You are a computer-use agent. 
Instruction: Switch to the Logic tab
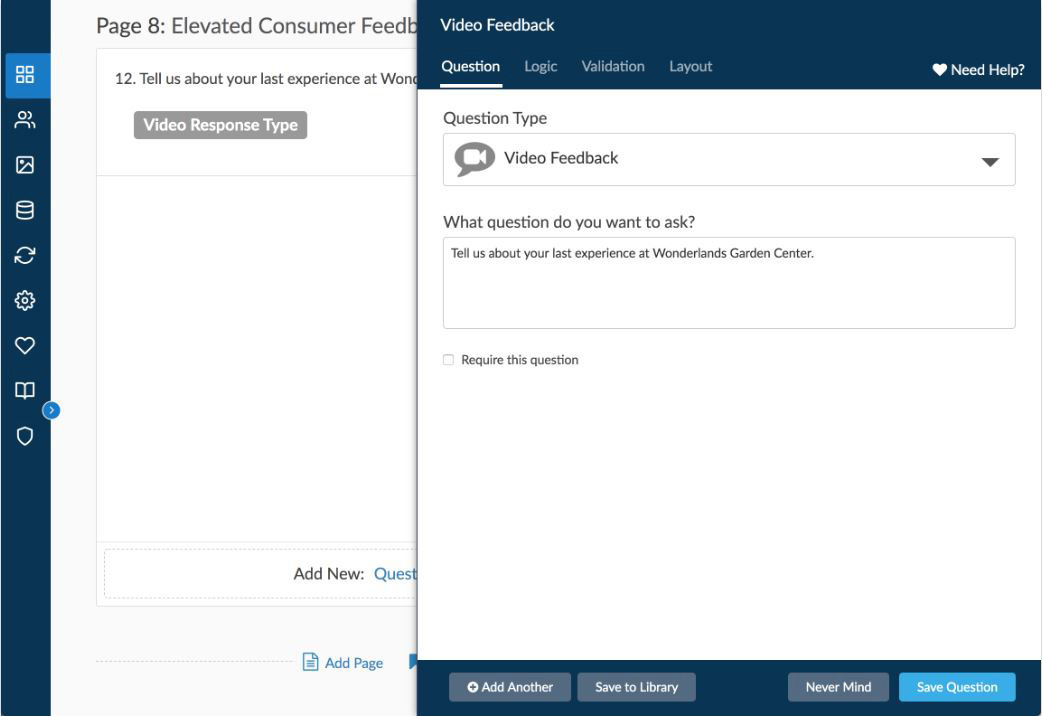click(541, 67)
